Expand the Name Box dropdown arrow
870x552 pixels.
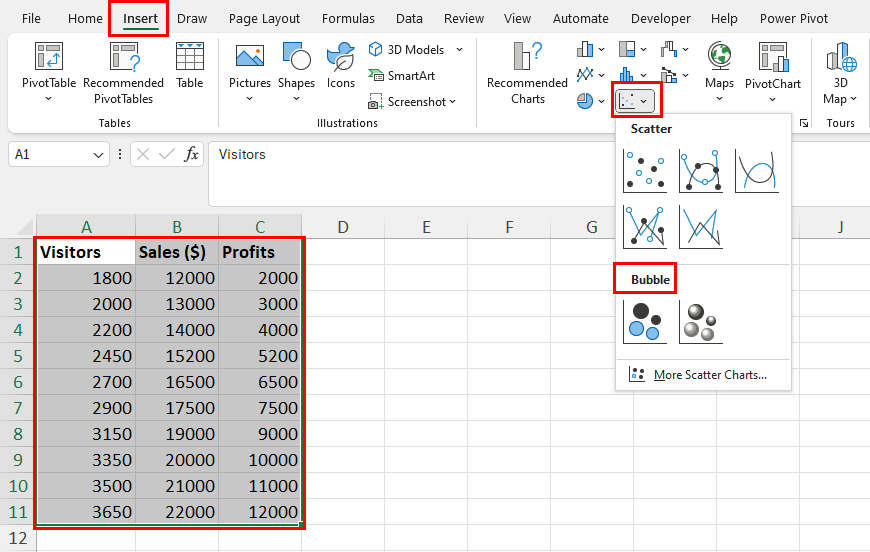[98, 155]
